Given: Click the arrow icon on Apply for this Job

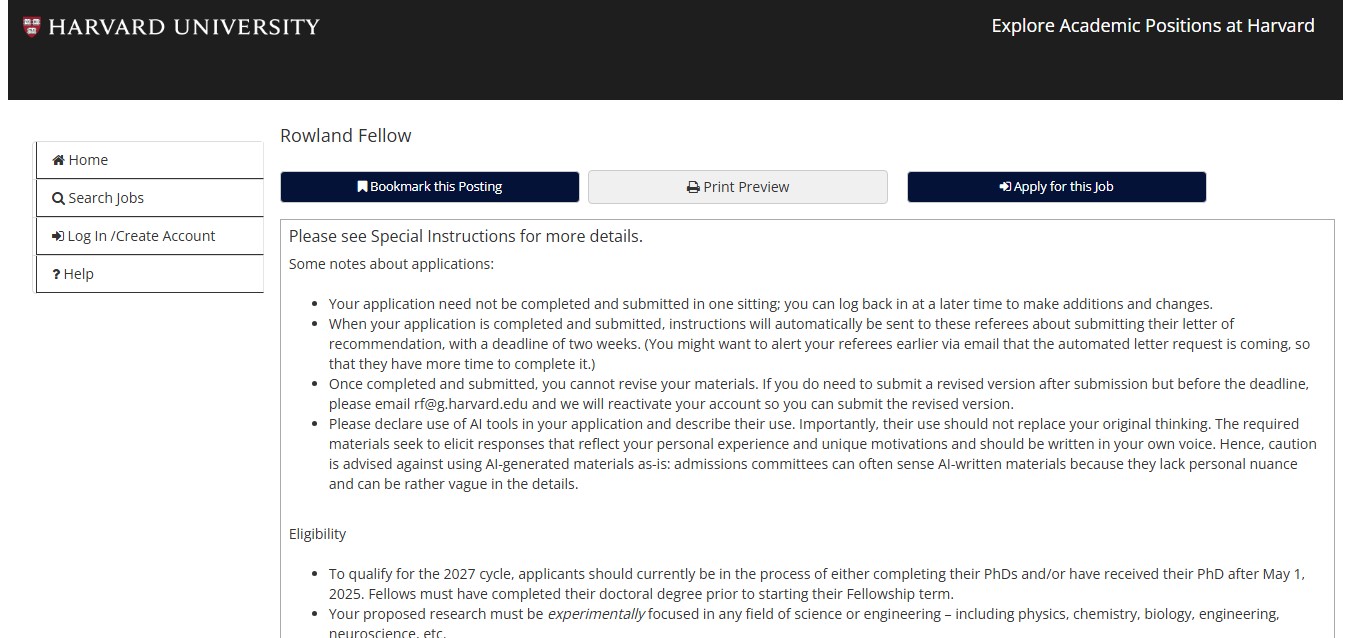Looking at the screenshot, I should pyautogui.click(x=1005, y=187).
